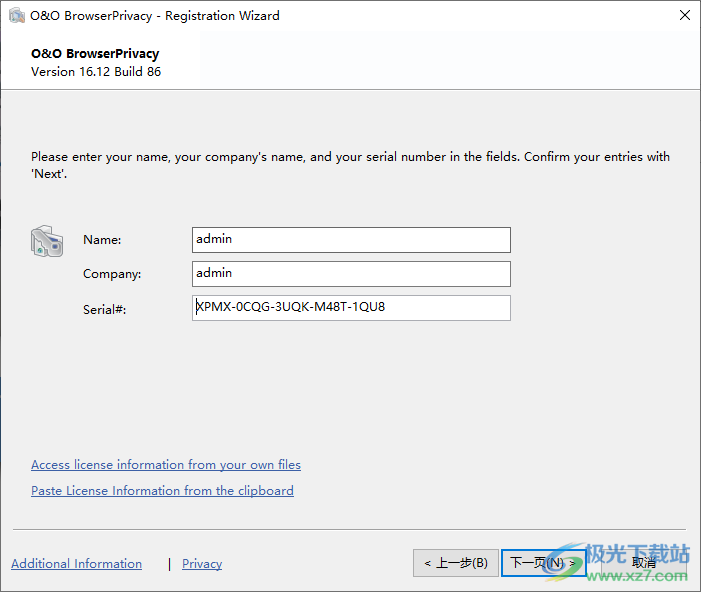Proceed with the 下一页(N) button
The width and height of the screenshot is (701, 592).
click(x=542, y=563)
